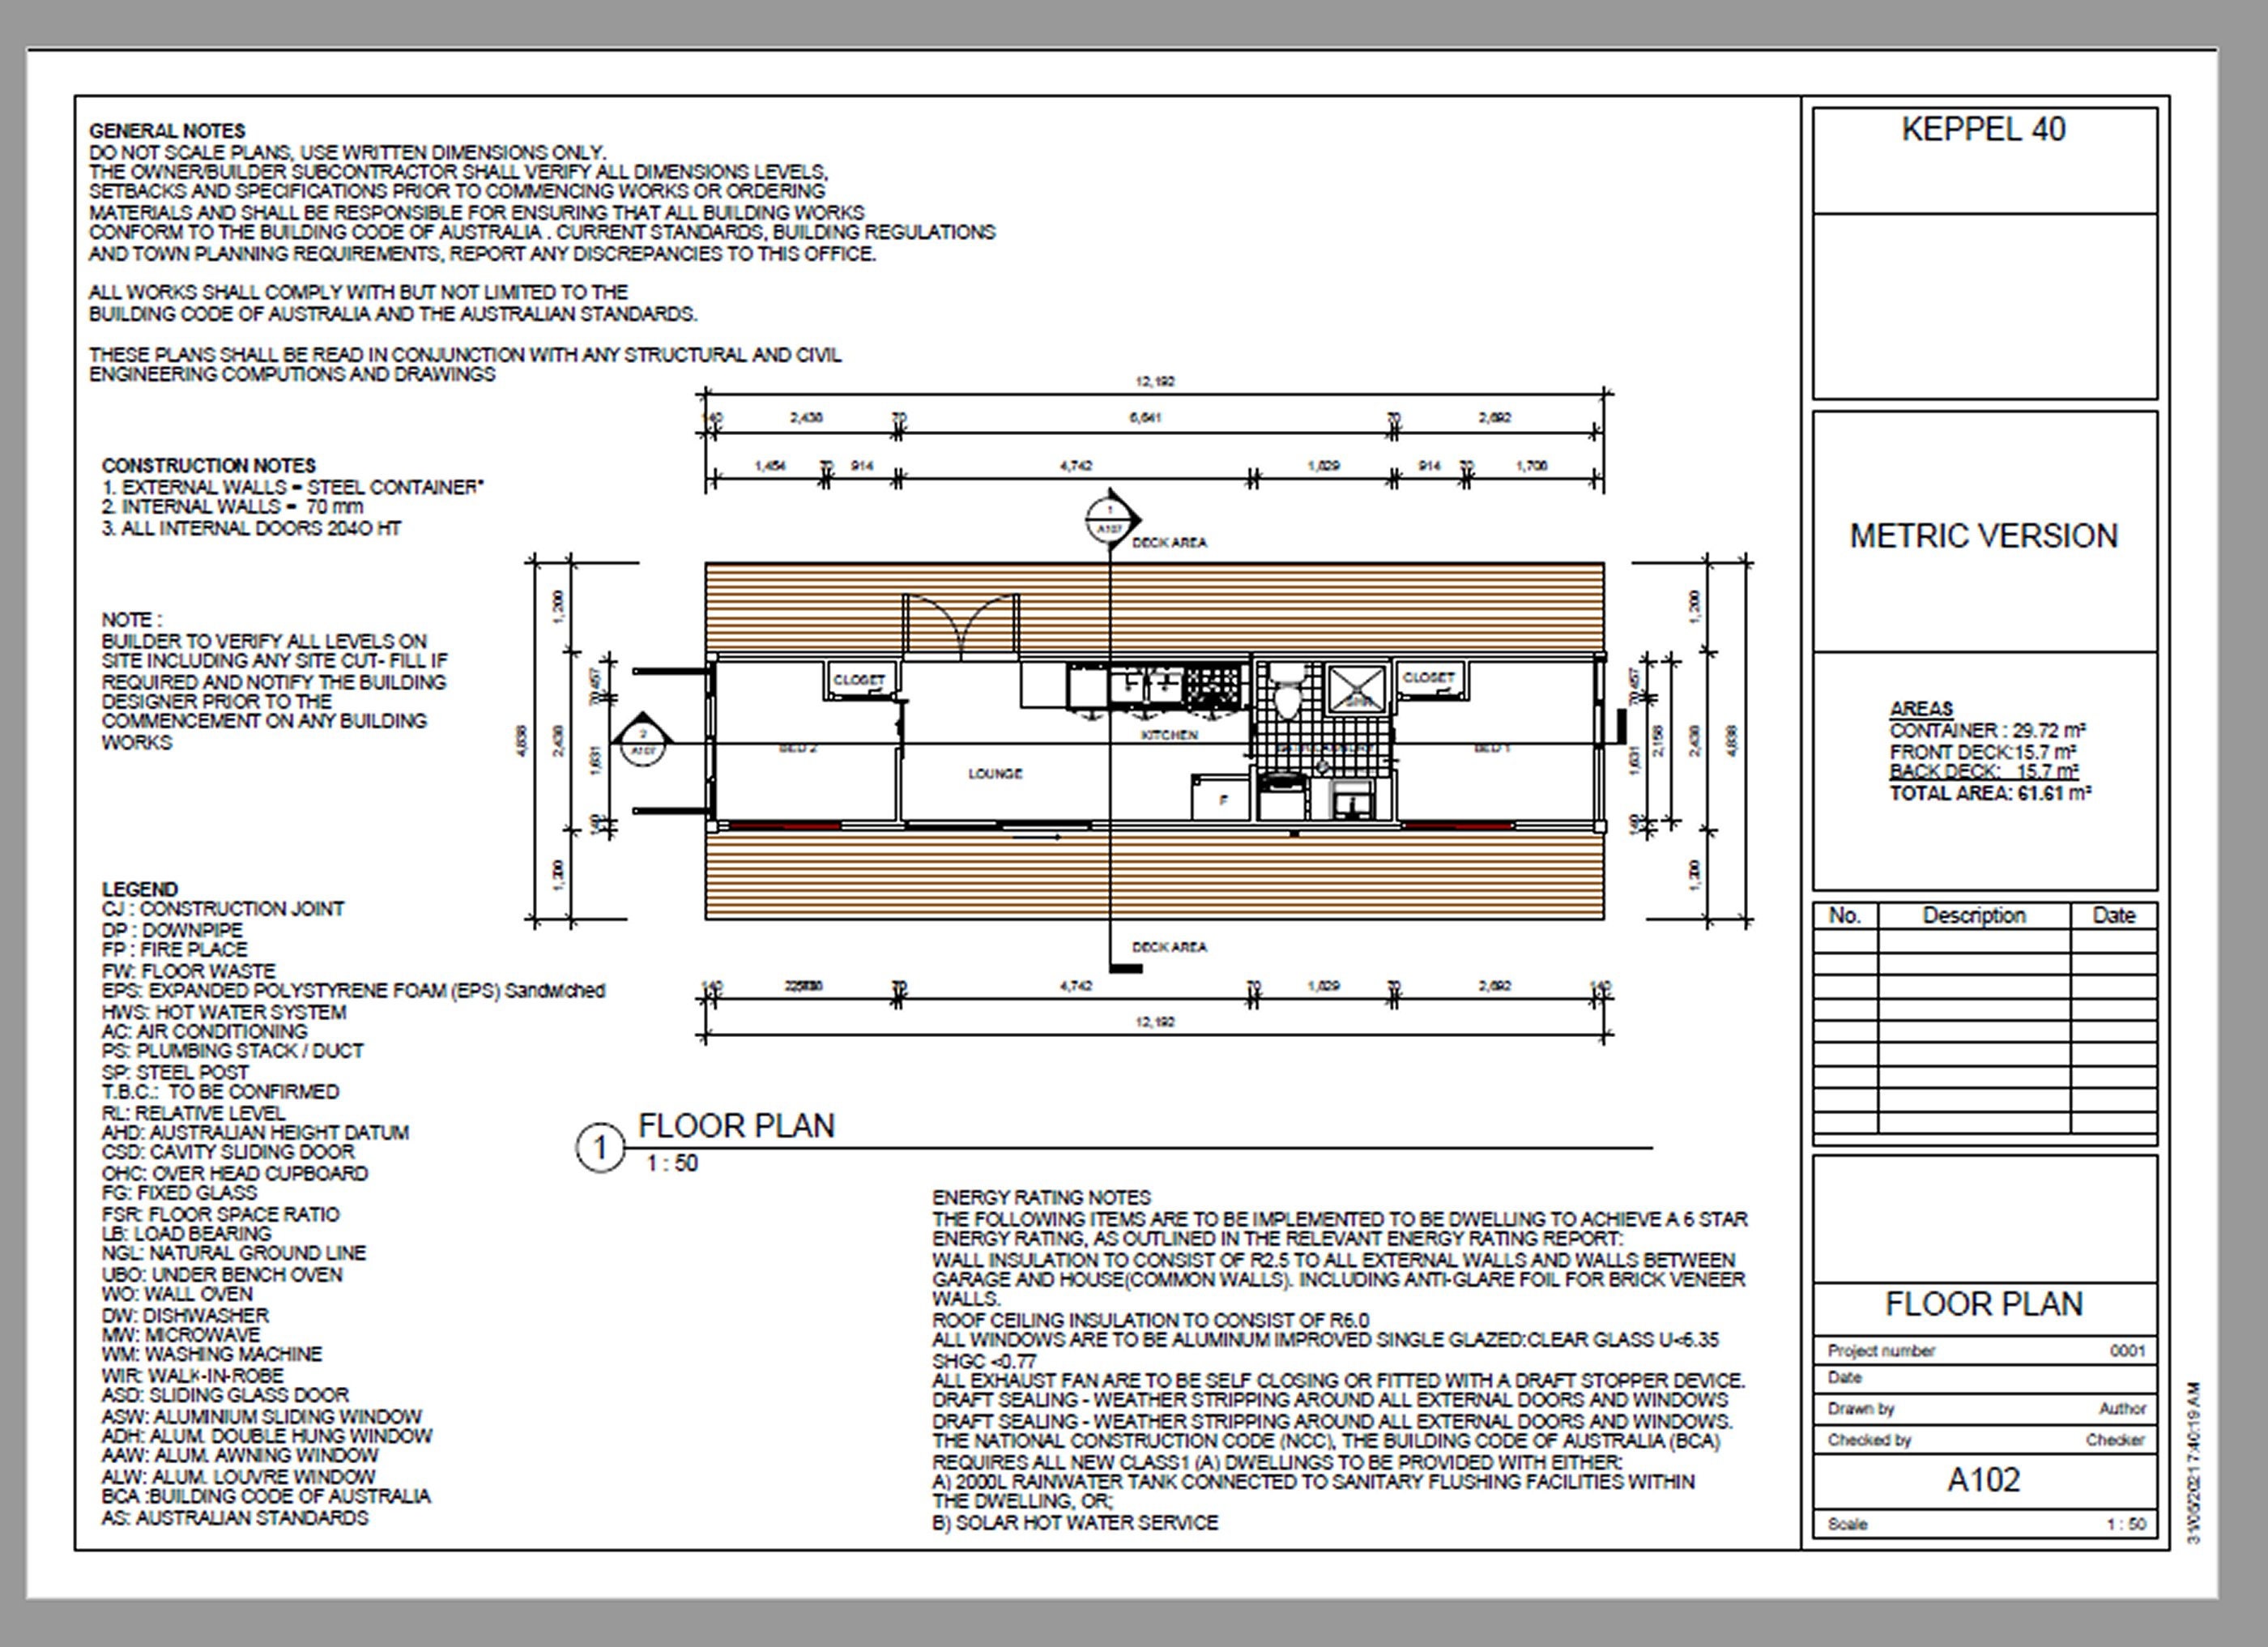Click the circled view number 1 by FLOOR PLAN title
Screen dimensions: 2268x1647
(600, 1147)
